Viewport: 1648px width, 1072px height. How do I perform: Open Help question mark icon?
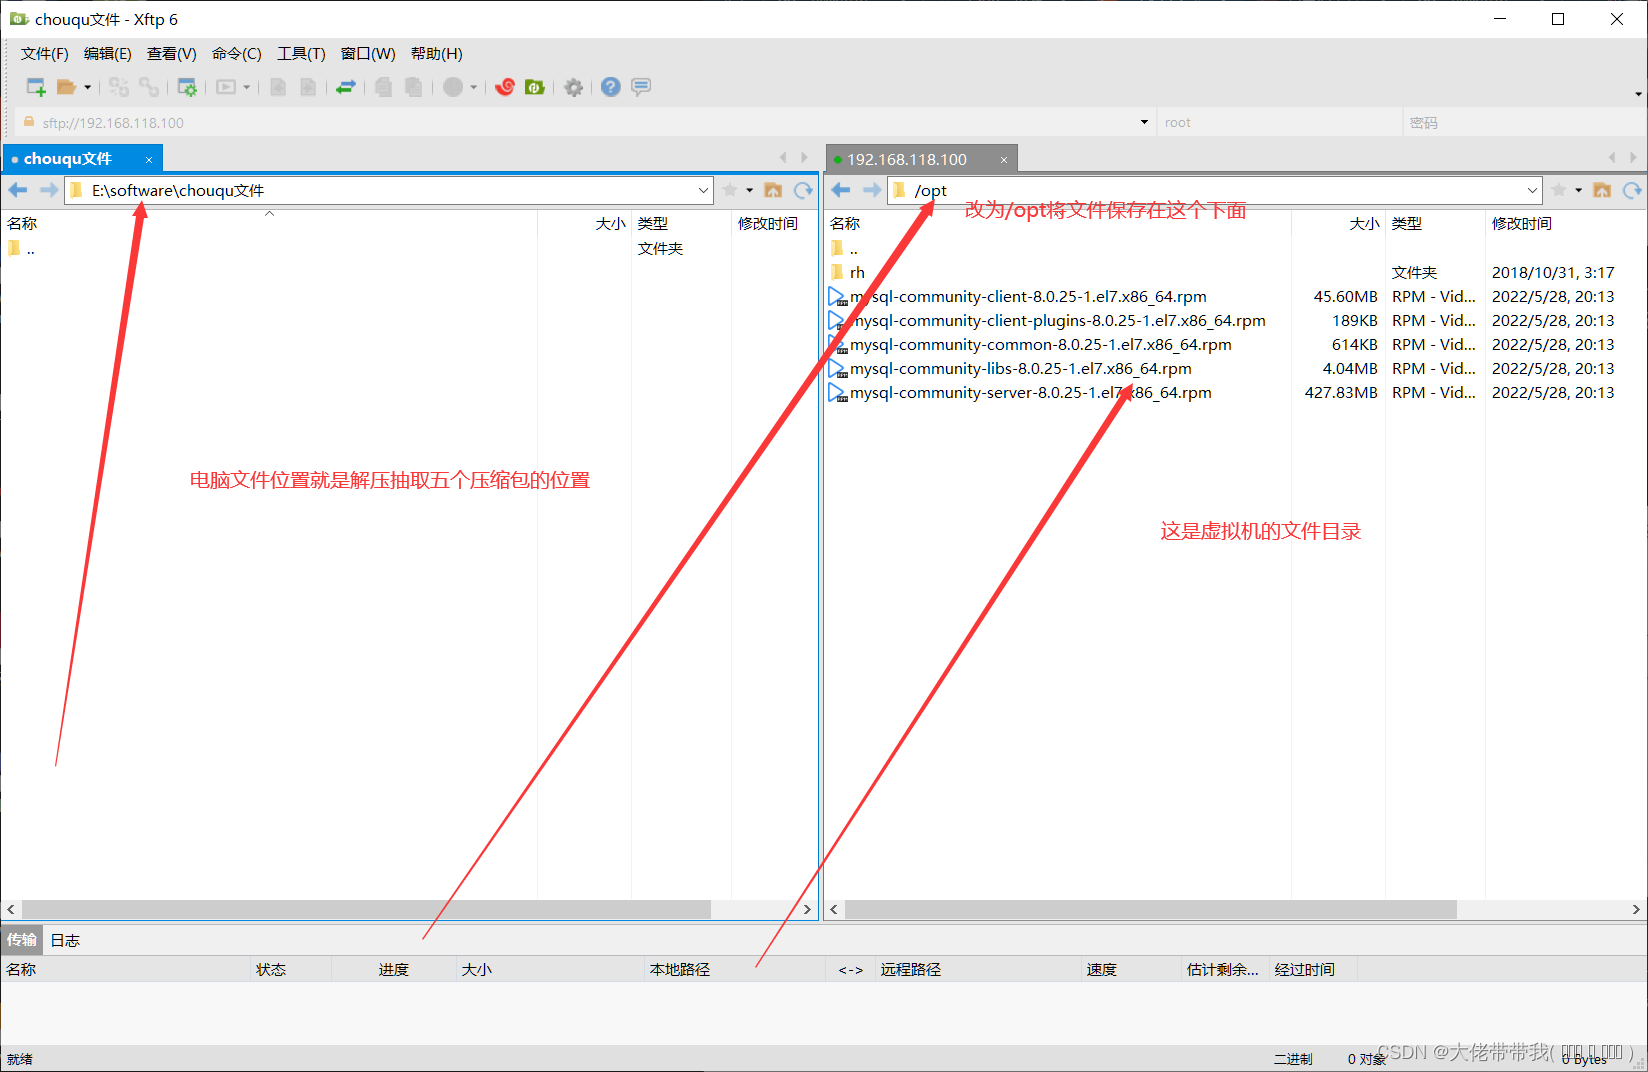pos(611,87)
